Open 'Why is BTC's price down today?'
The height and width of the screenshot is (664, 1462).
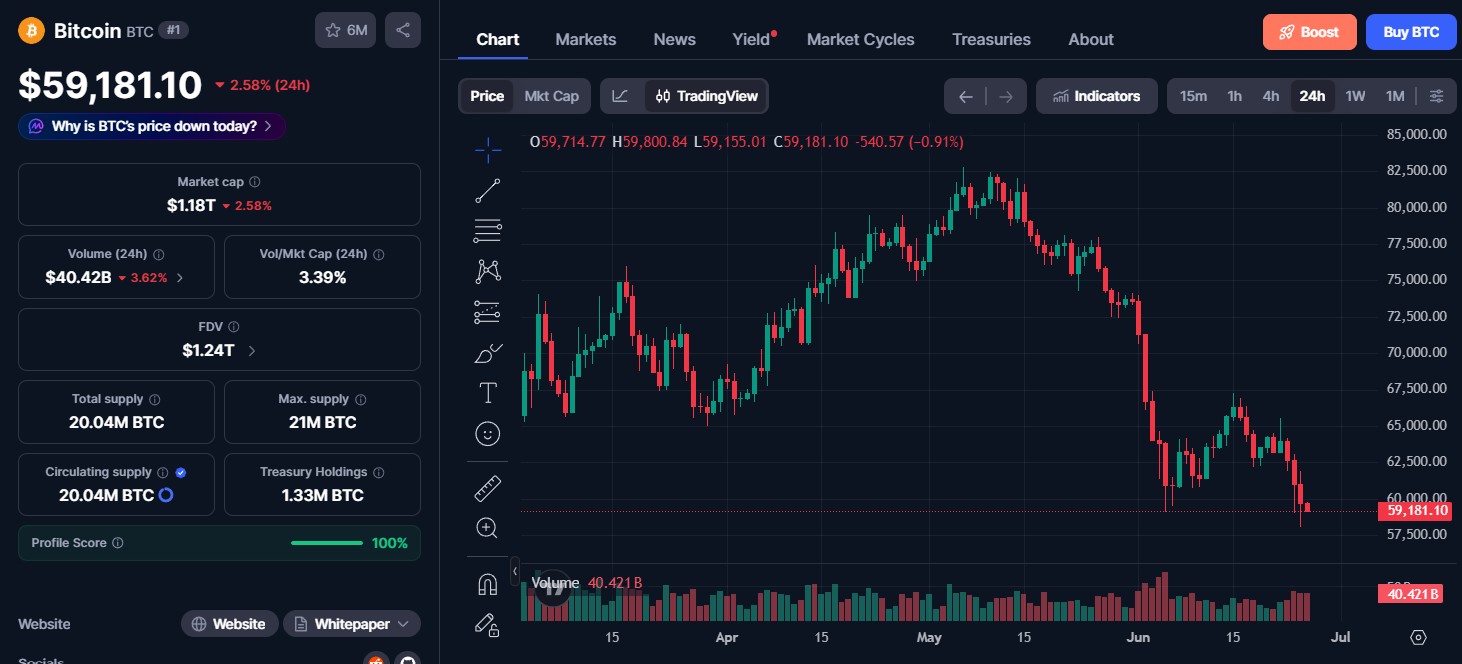[152, 126]
